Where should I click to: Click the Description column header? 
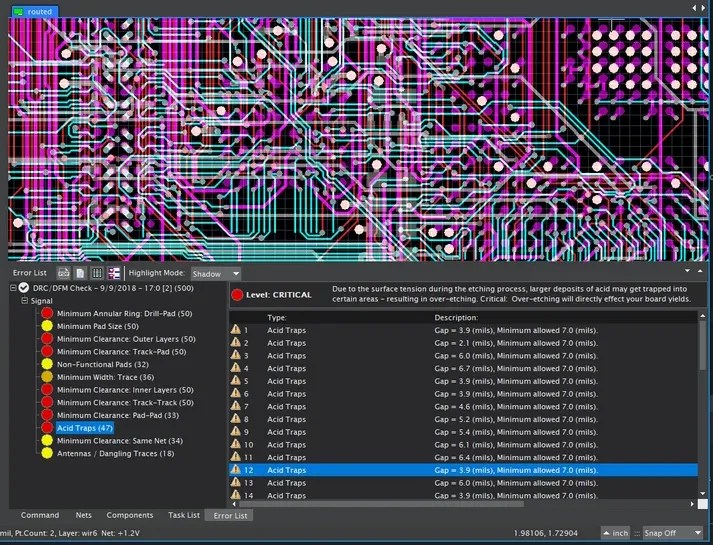click(456, 317)
